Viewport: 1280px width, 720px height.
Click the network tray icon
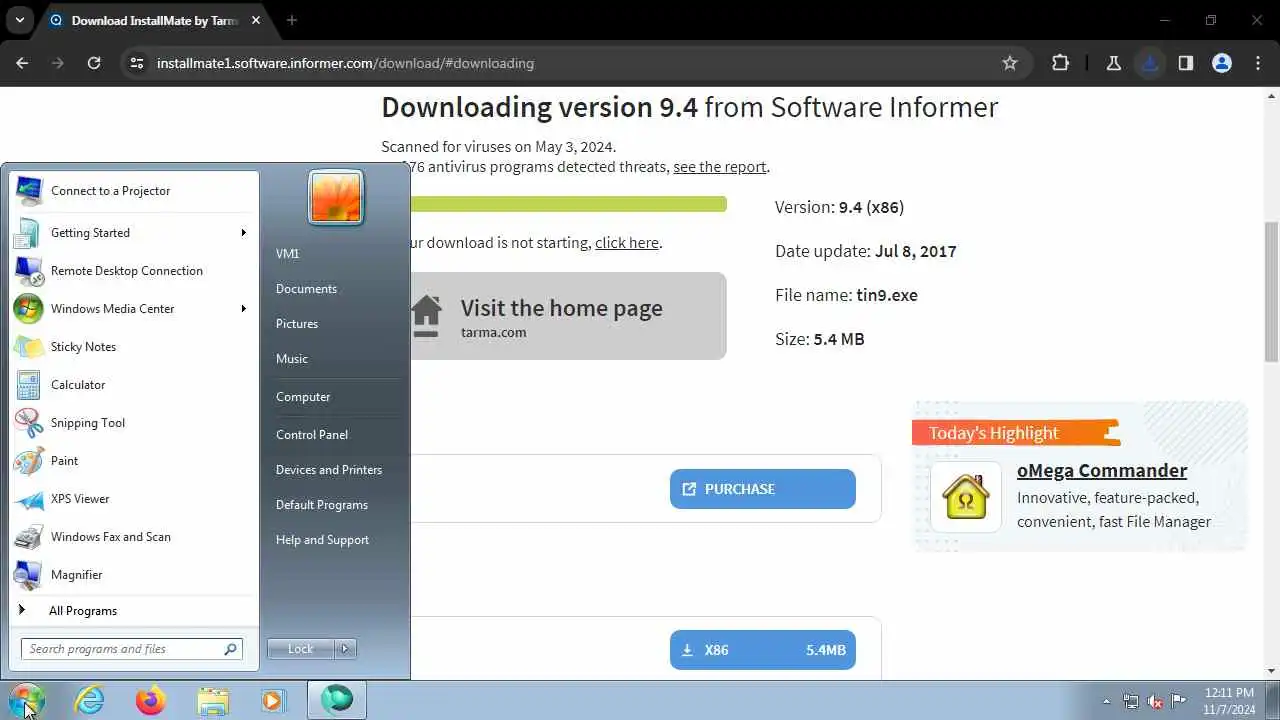(x=1131, y=701)
